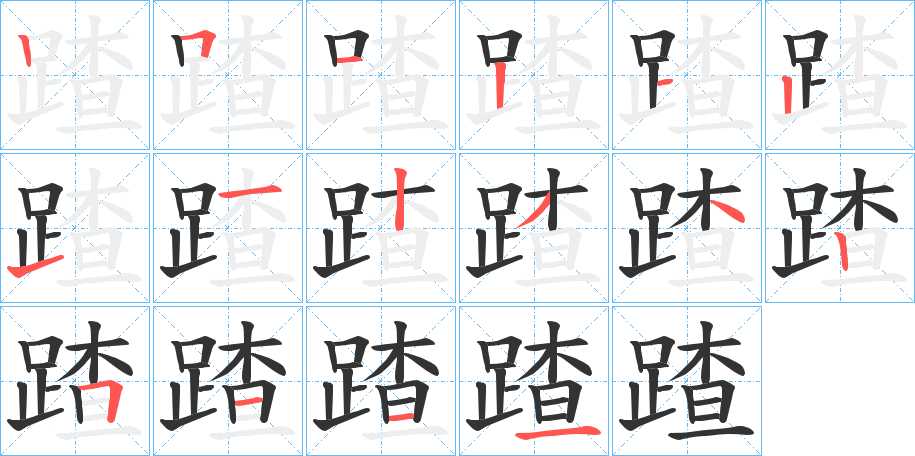The image size is (915, 456).
Task: Click the long red base stroke in step sixteen
Action: [x=558, y=432]
